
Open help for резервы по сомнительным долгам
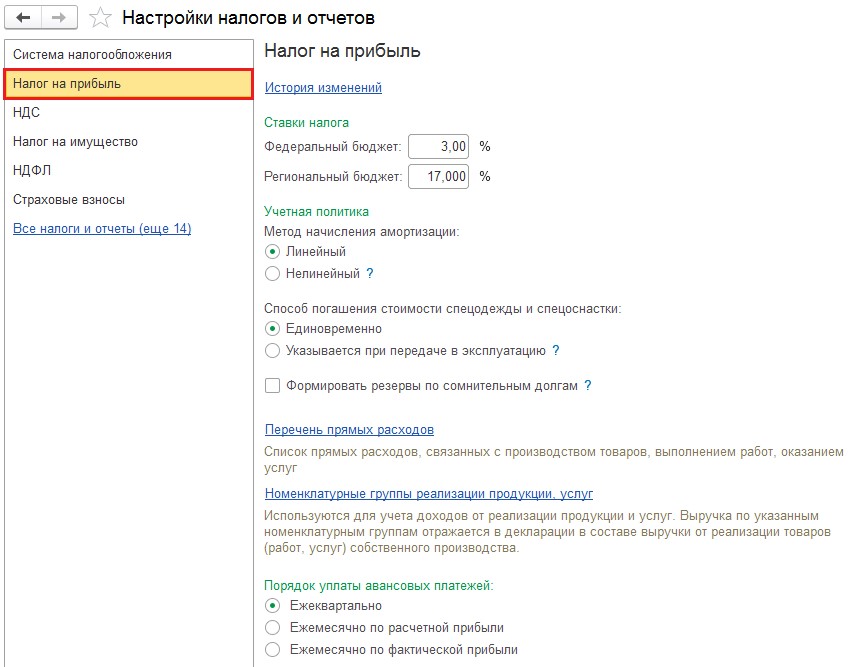coord(588,386)
